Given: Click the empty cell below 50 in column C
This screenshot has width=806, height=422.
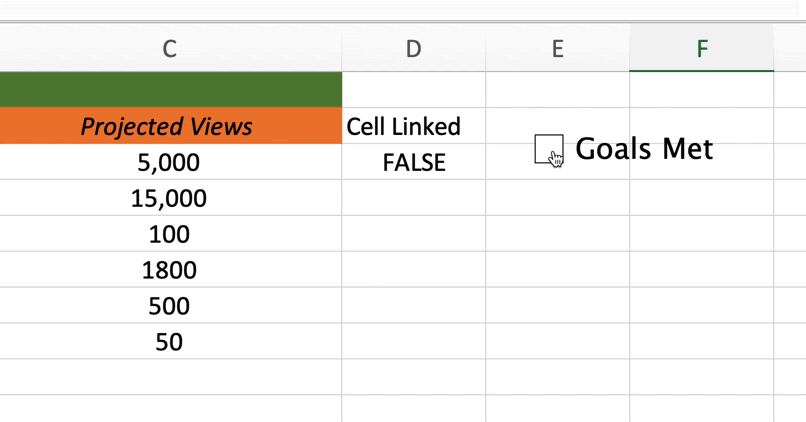Looking at the screenshot, I should [170, 378].
